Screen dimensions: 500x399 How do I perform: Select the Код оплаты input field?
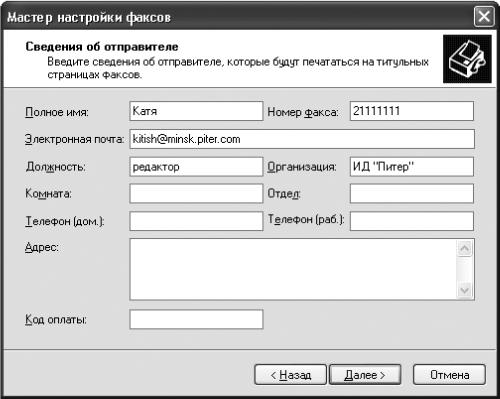click(196, 319)
